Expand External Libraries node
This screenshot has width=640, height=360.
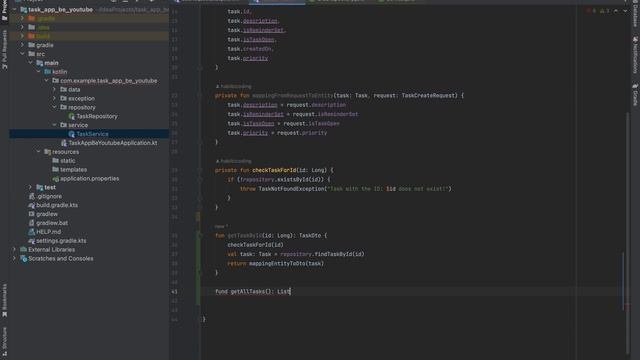click(x=15, y=250)
